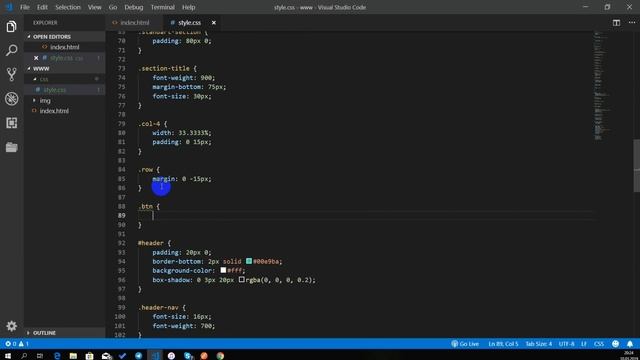
Task: Click the feedback smiley in status bar
Action: click(x=616, y=344)
